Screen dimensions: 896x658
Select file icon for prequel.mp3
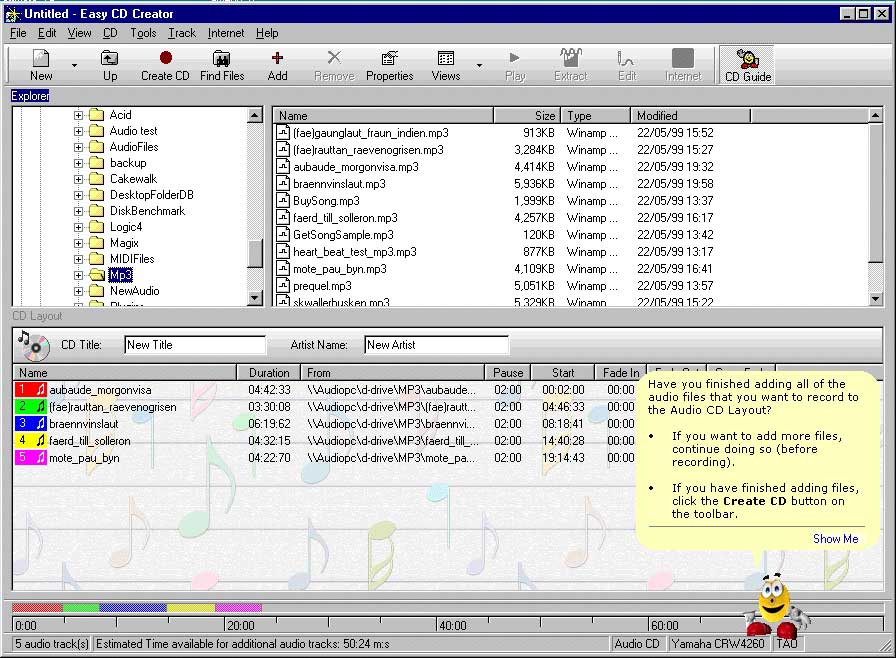[x=283, y=286]
